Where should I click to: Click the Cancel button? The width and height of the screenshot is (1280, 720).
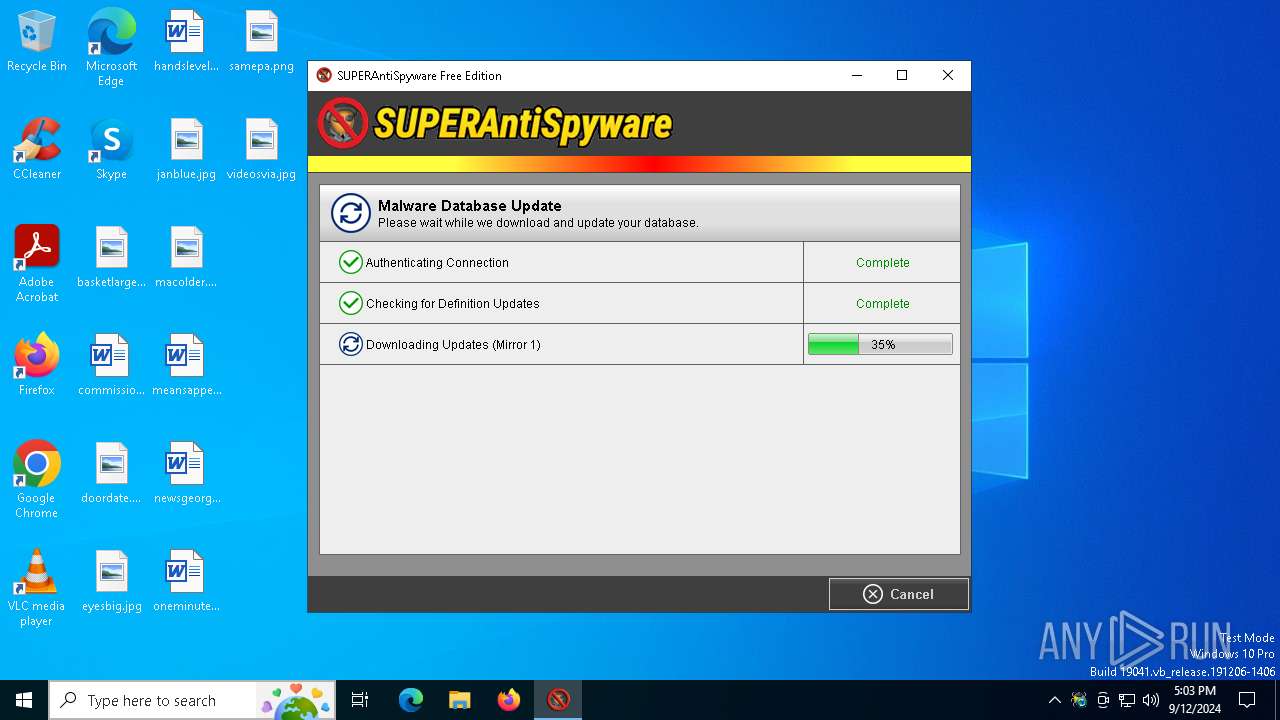tap(898, 594)
